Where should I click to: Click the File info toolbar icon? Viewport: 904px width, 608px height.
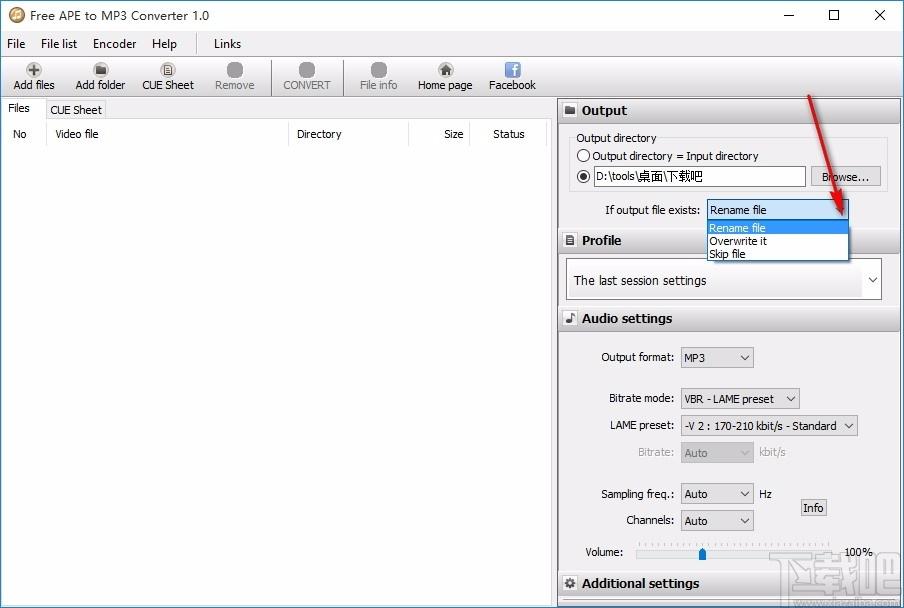379,70
